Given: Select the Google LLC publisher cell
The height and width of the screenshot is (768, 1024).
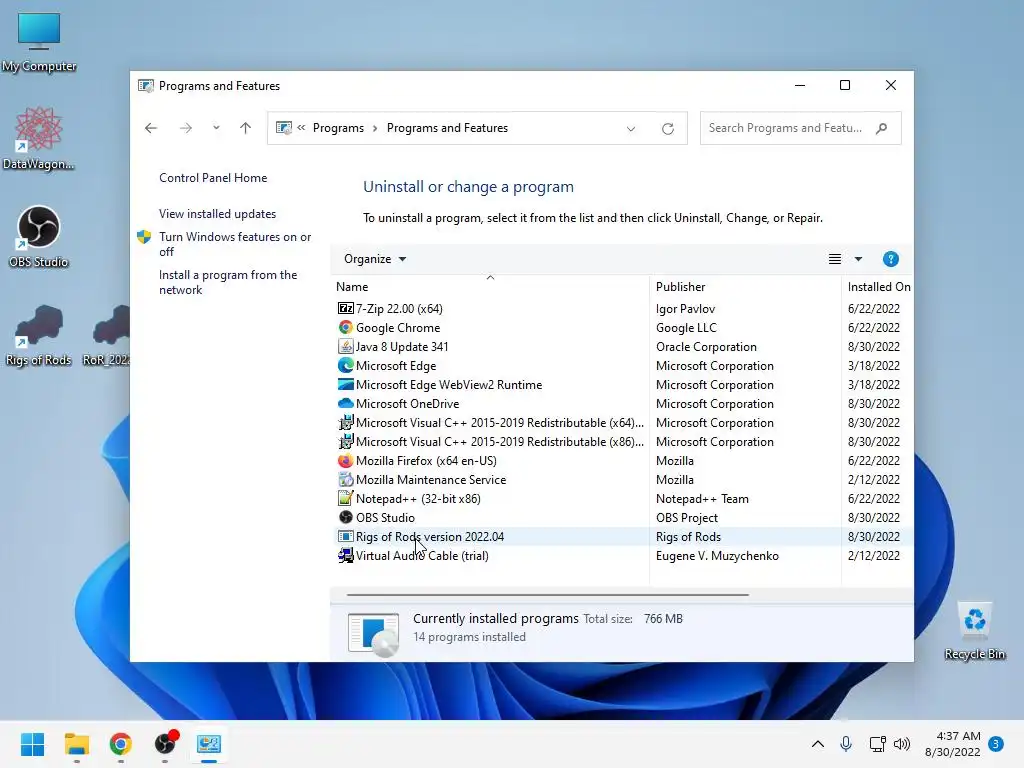Looking at the screenshot, I should pyautogui.click(x=686, y=327).
